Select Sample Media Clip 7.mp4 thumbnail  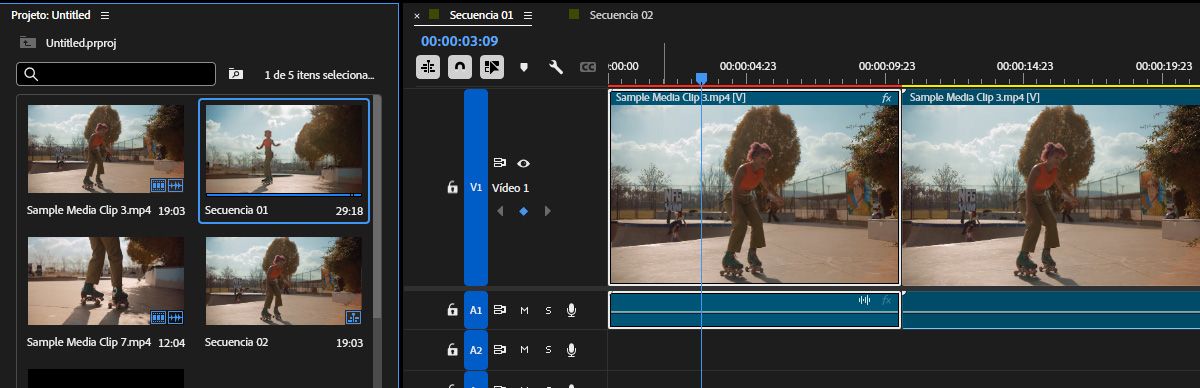pyautogui.click(x=106, y=281)
